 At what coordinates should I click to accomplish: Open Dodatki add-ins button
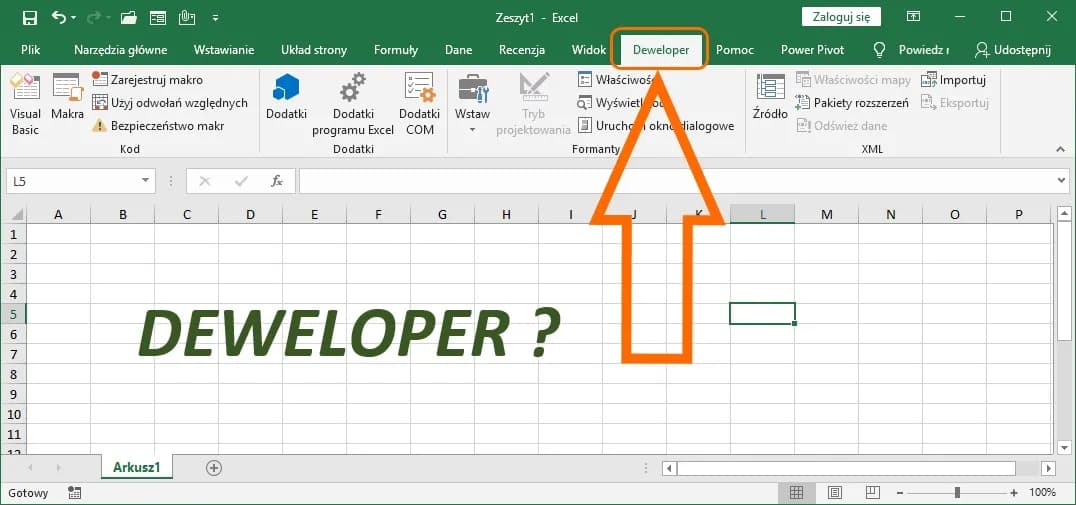point(286,96)
